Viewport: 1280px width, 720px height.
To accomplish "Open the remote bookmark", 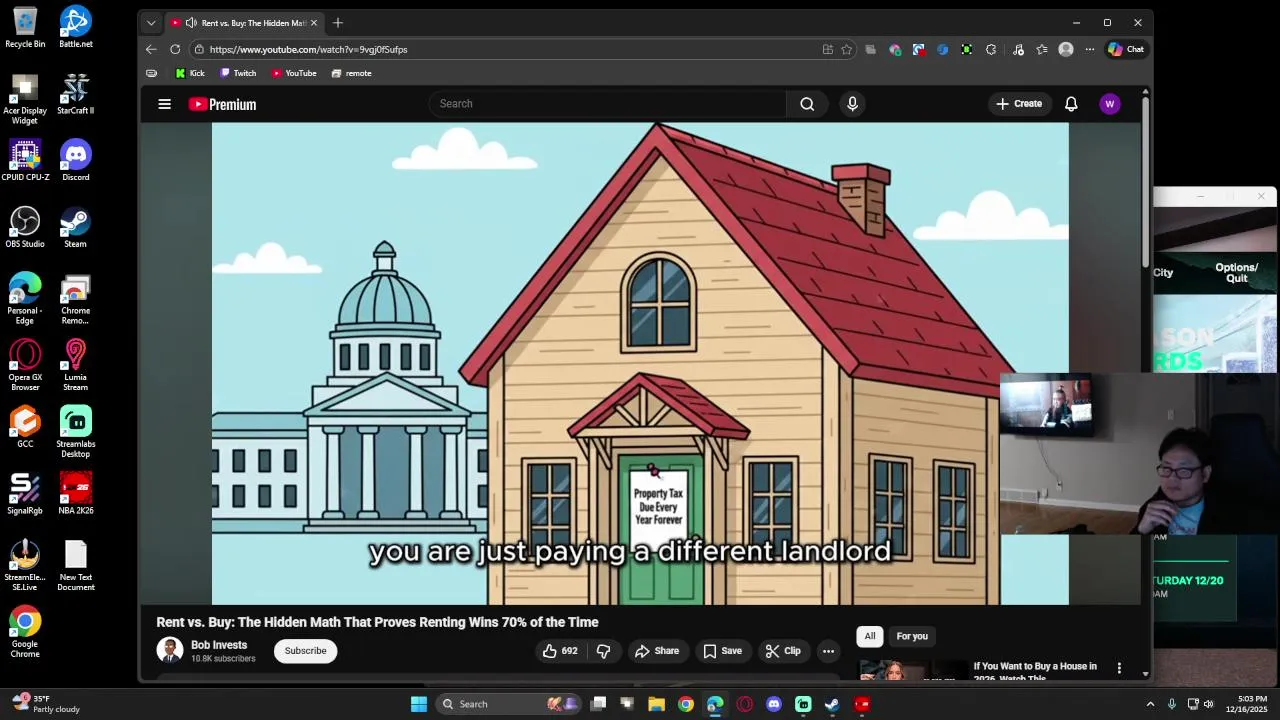I will [x=351, y=73].
